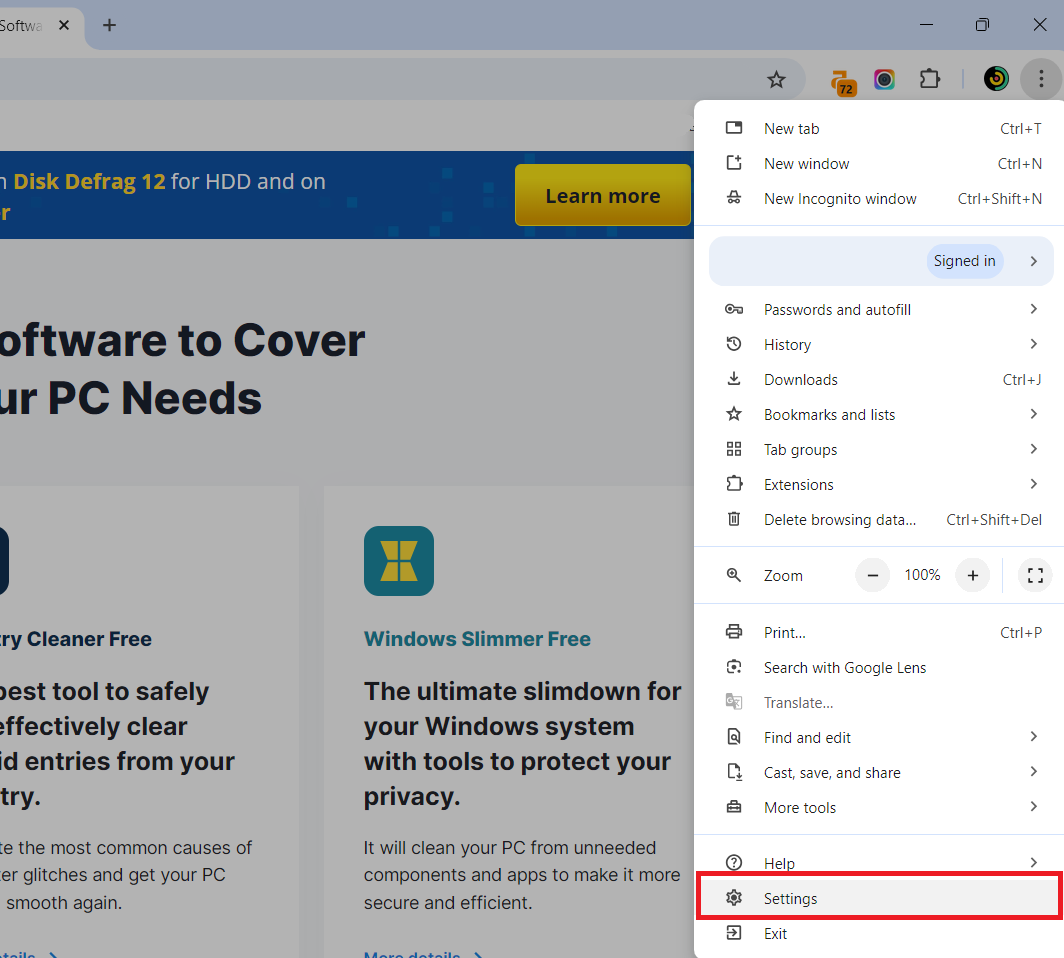This screenshot has width=1064, height=958.
Task: Expand the History submenu arrow
Action: click(x=1033, y=344)
